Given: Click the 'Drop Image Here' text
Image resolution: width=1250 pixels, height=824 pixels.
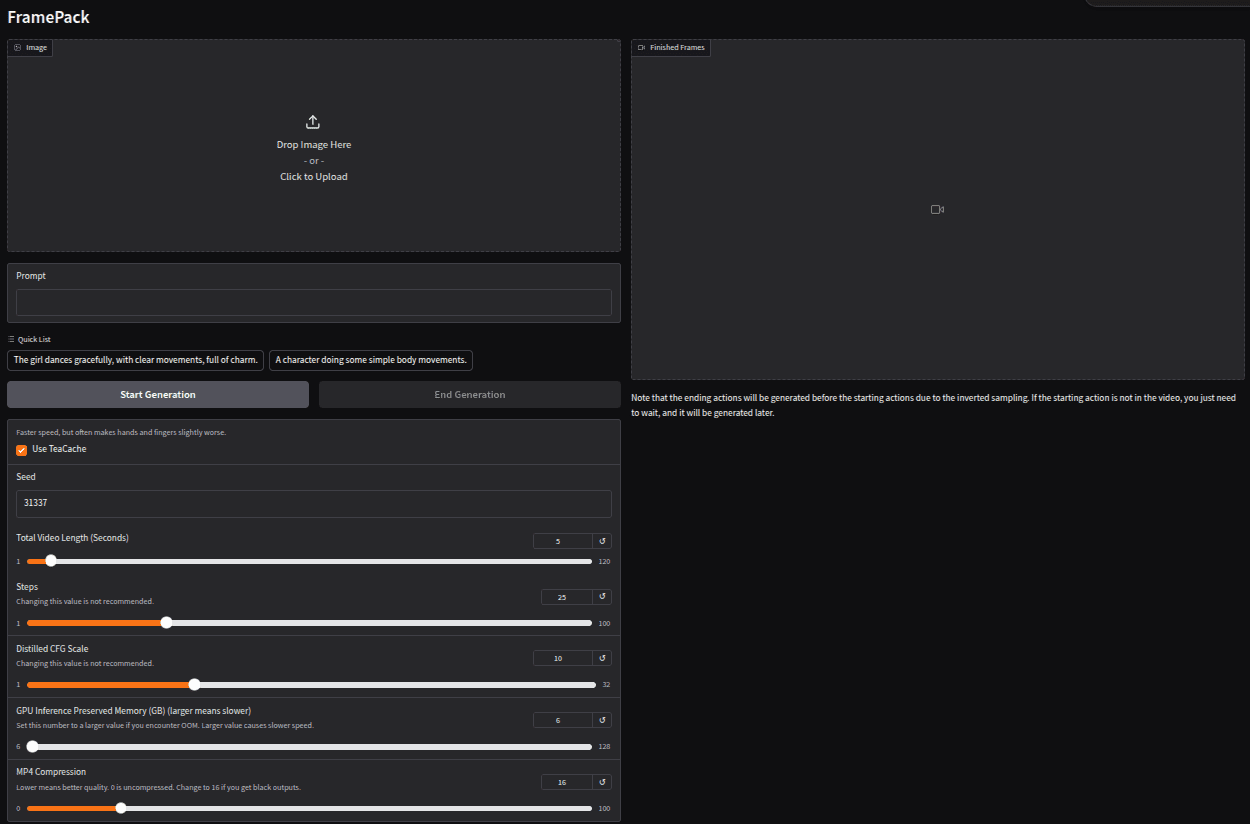Looking at the screenshot, I should click(314, 145).
